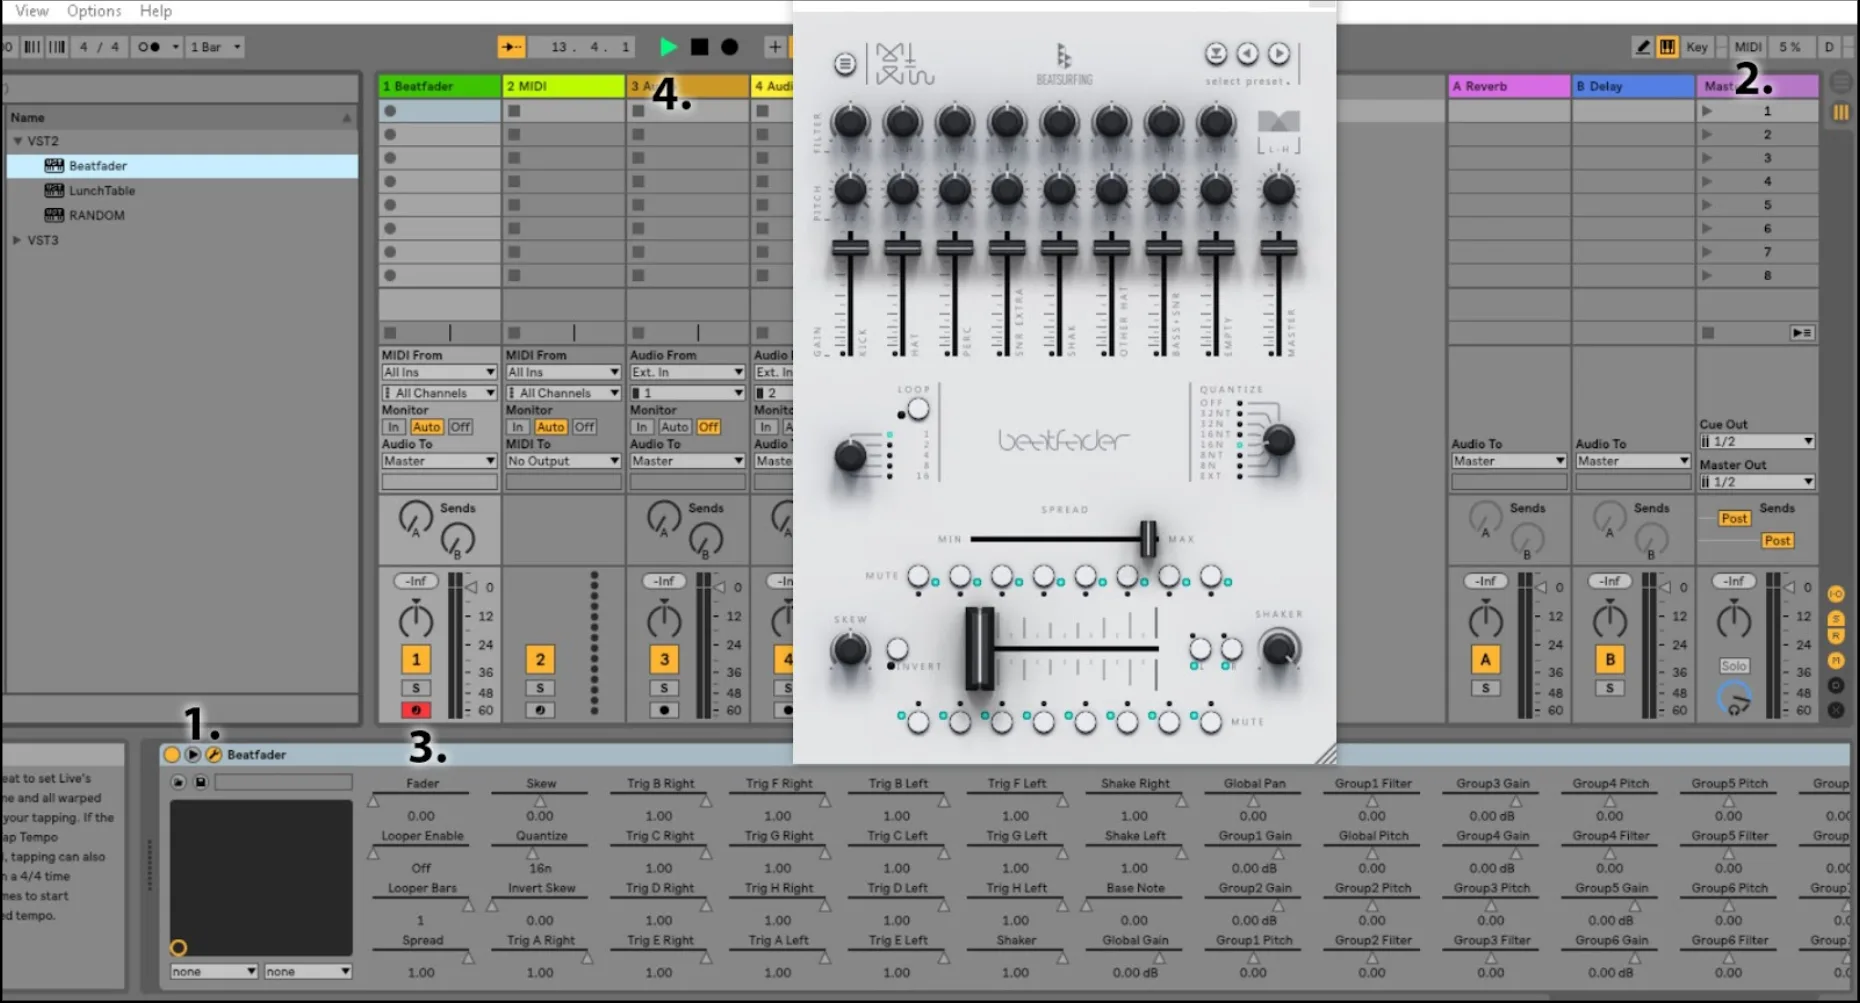Set track 3 monitor to Off
This screenshot has height=1003, width=1860.
pyautogui.click(x=709, y=427)
